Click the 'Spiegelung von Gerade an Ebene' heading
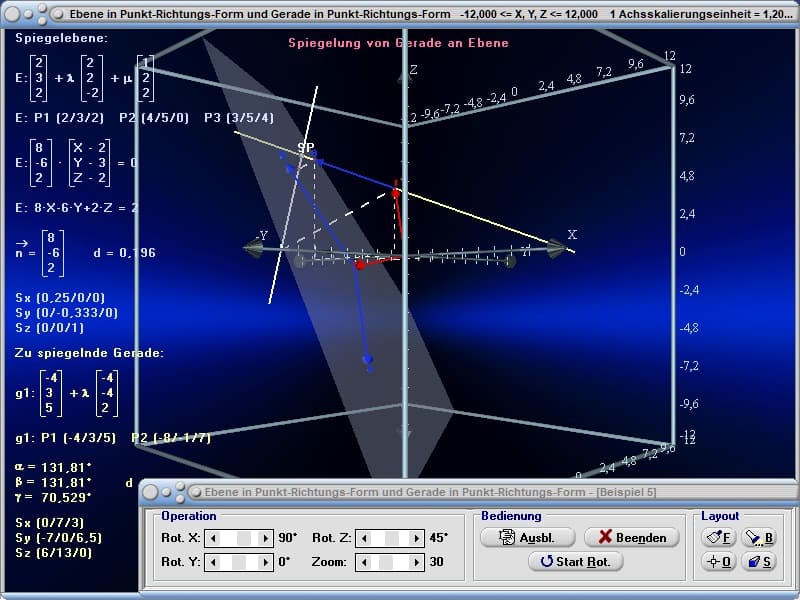Viewport: 800px width, 600px height. coord(398,43)
